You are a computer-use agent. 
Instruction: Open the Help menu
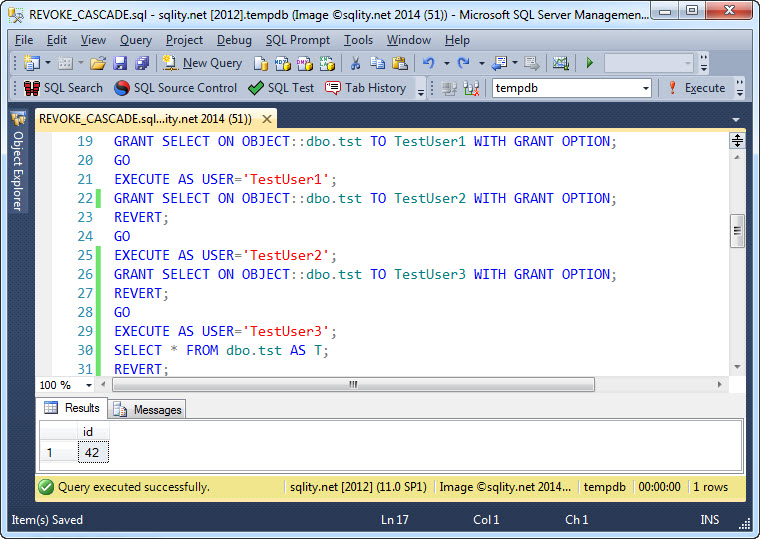tap(457, 40)
